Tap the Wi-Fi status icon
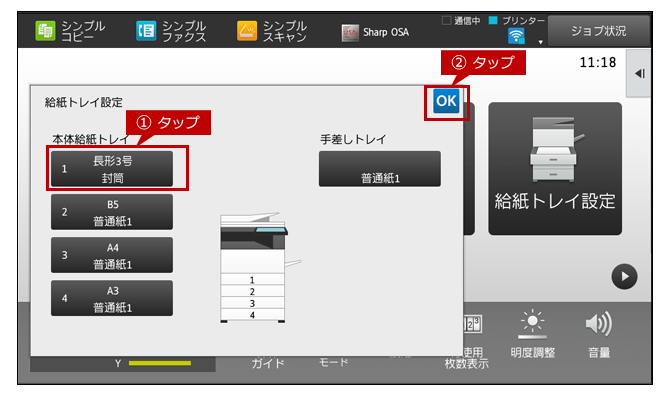Image resolution: width=670 pixels, height=396 pixels. tap(516, 36)
